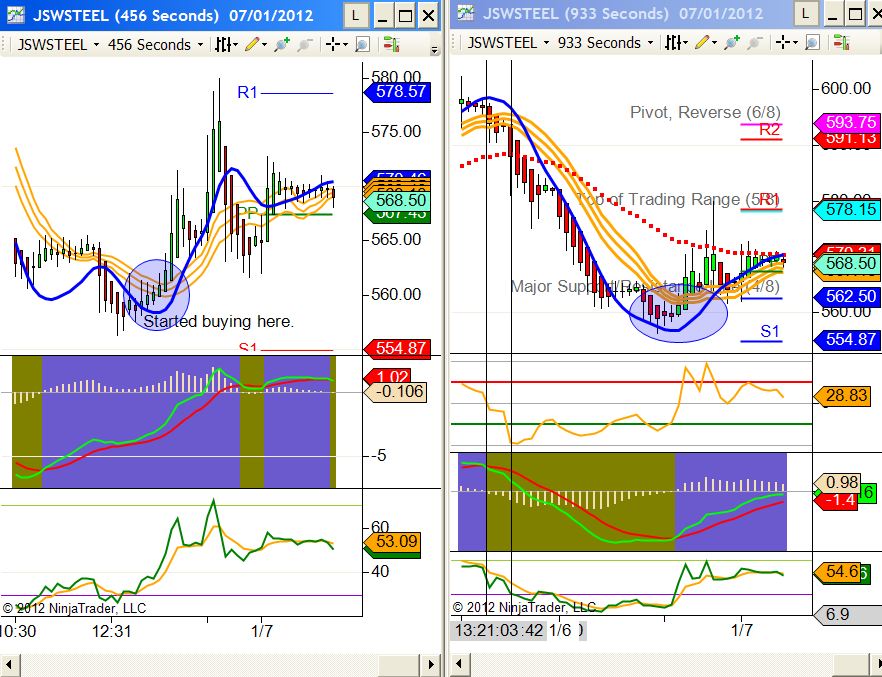Click the orange 28.83 indicator marker

tap(843, 395)
